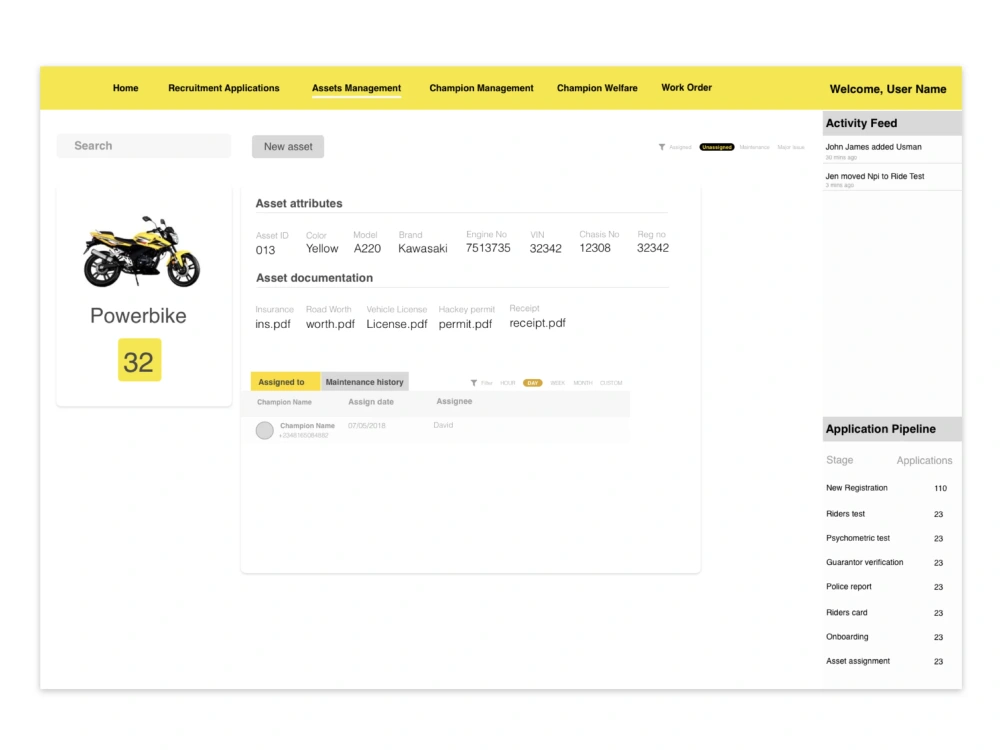Click Welcome, User Name

coord(888,89)
